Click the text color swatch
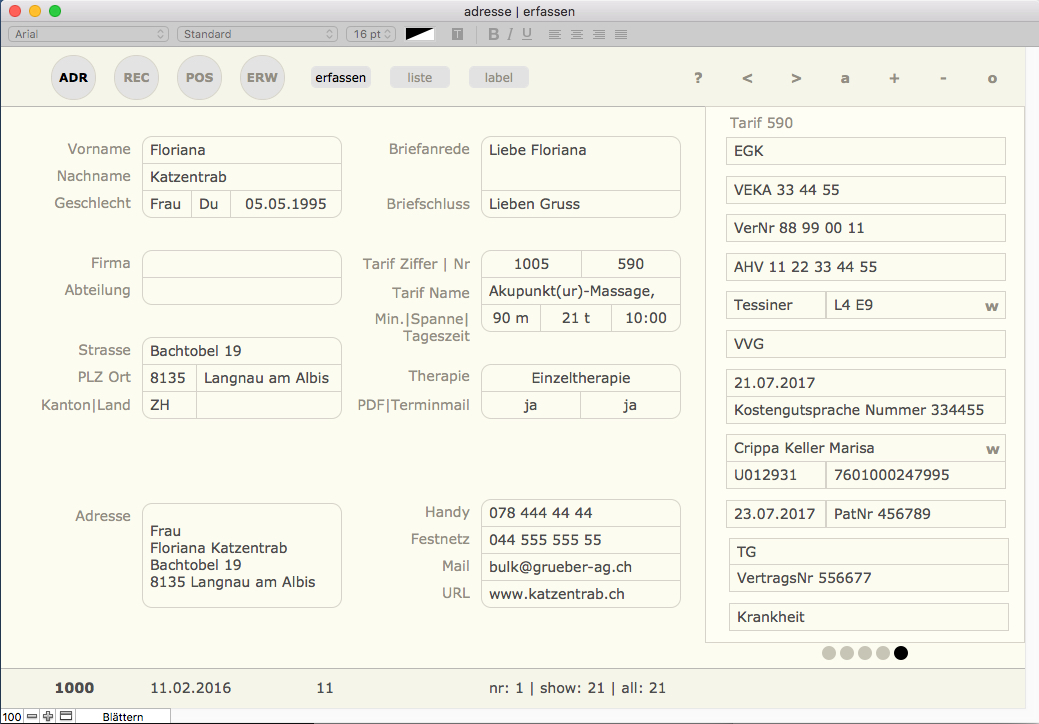 [420, 34]
